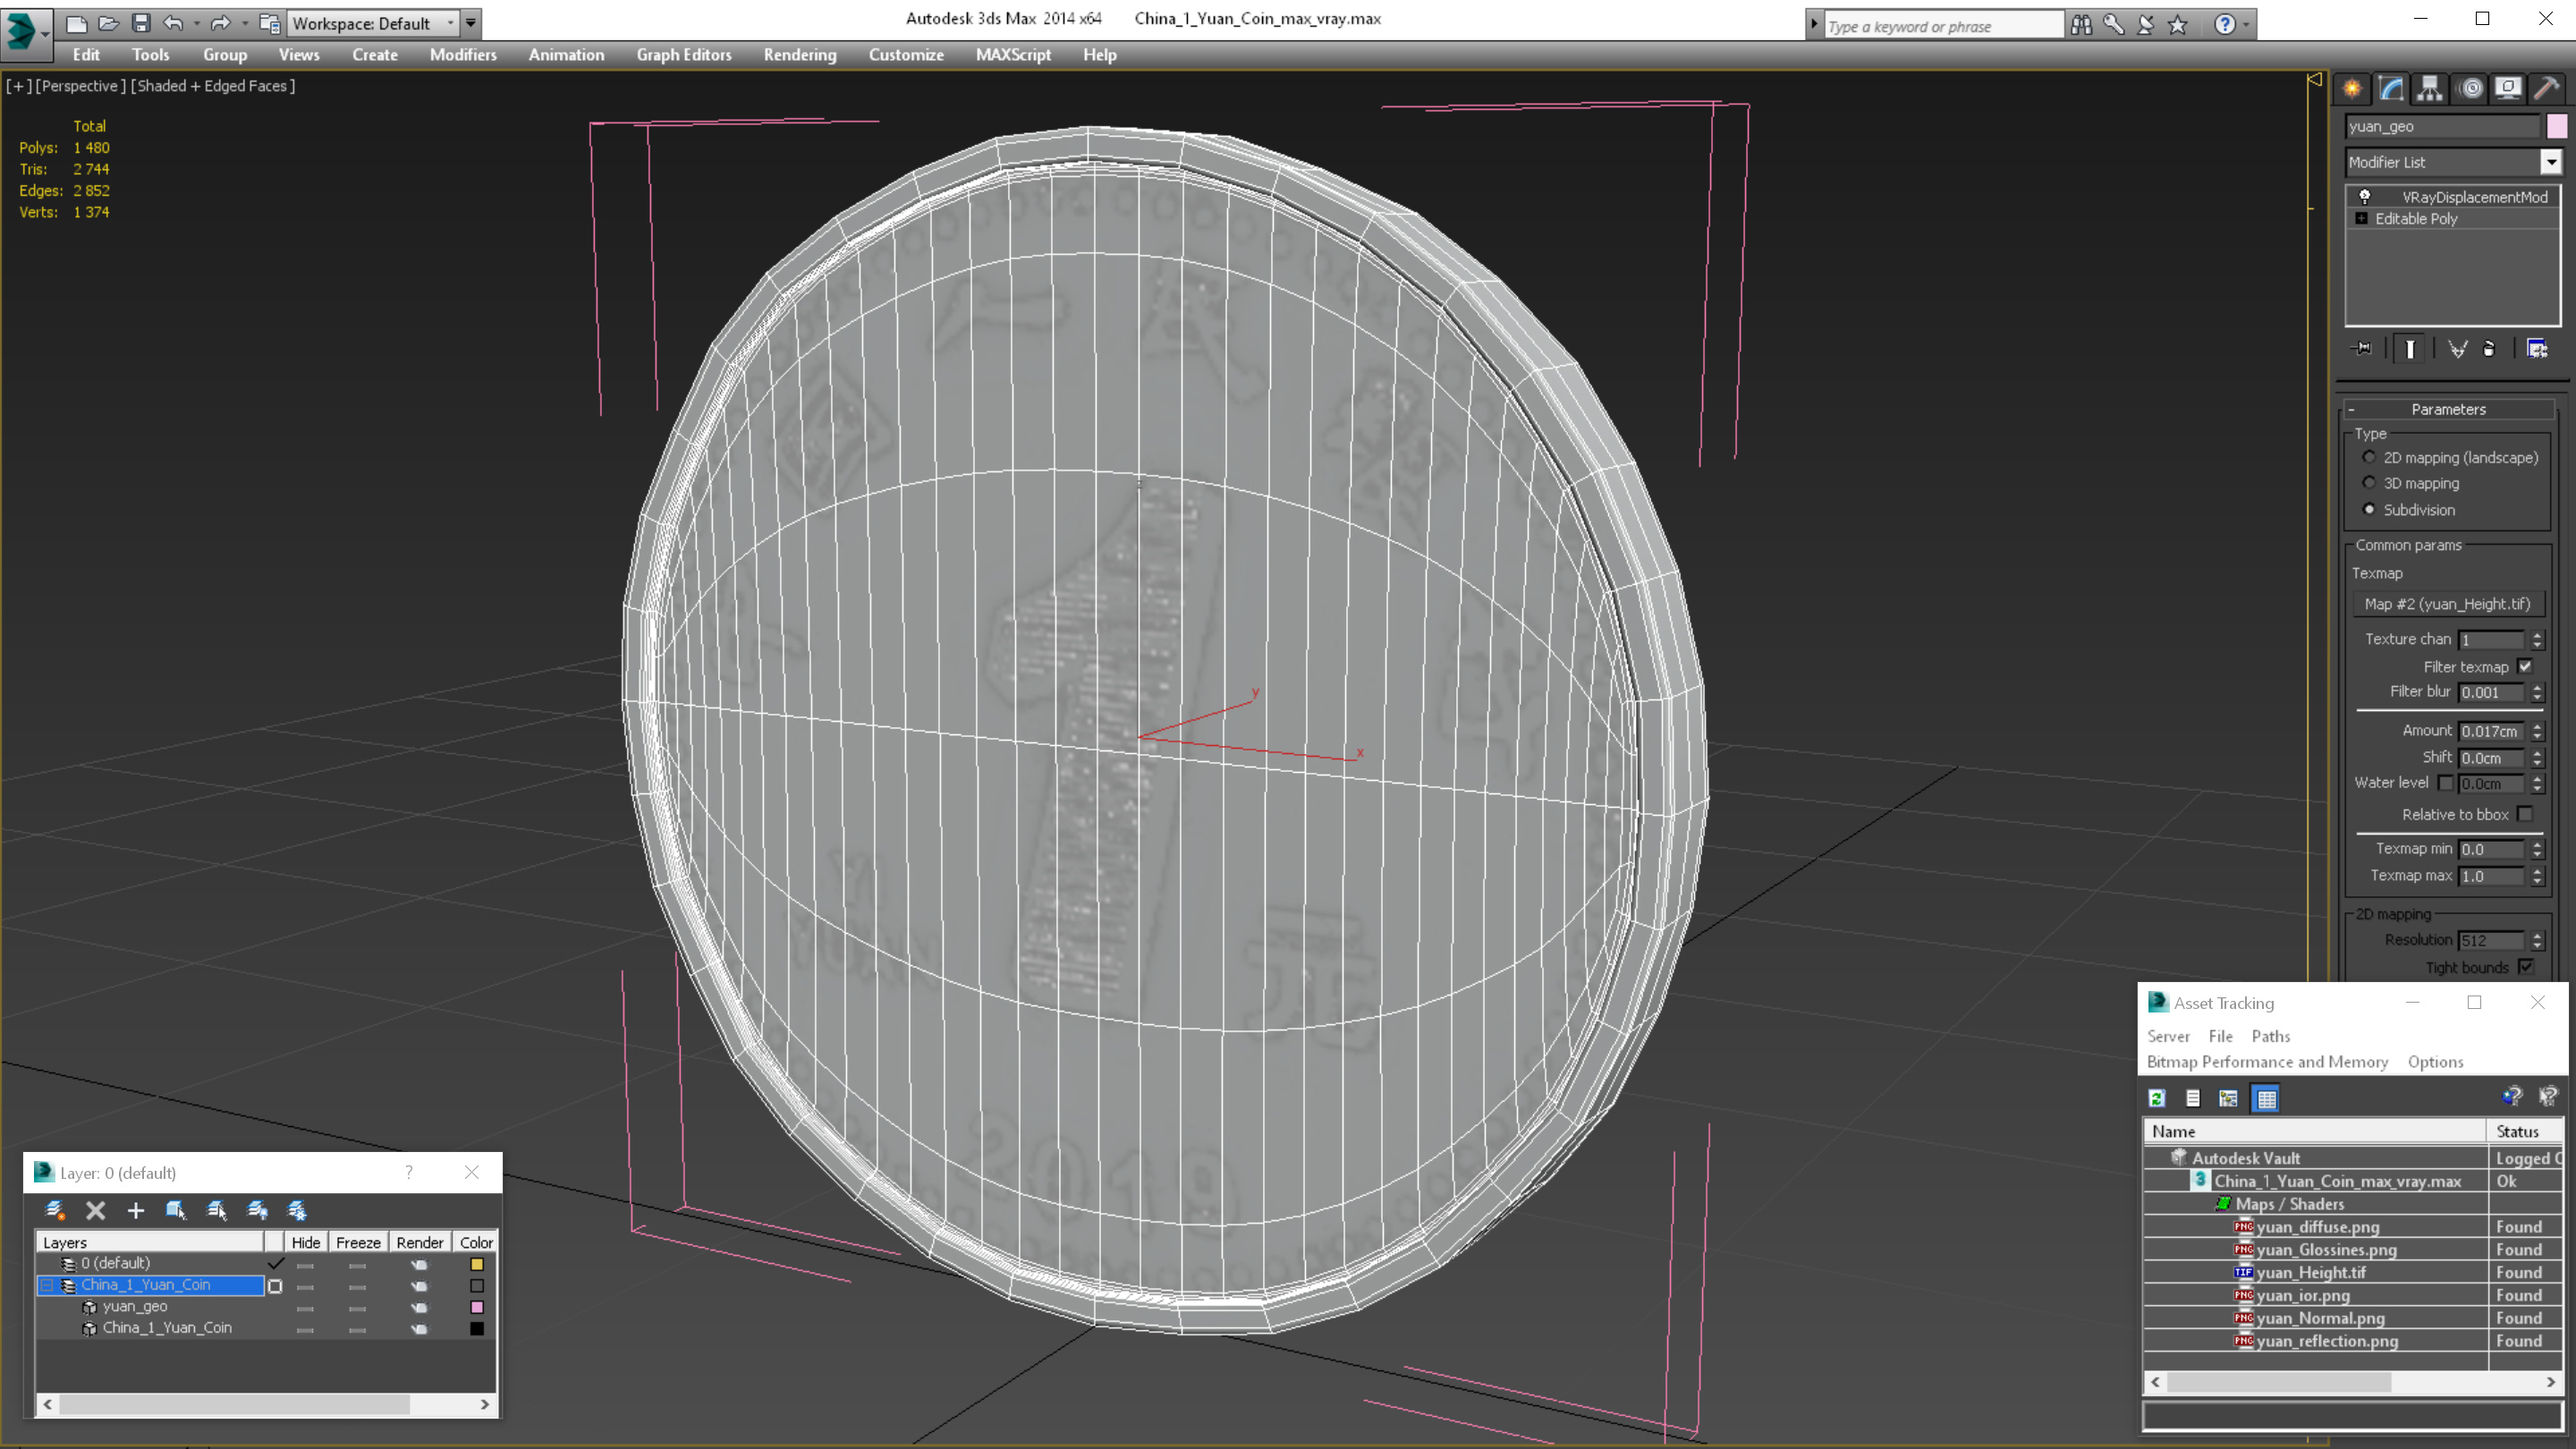Select Subdivision displacement type

click(x=2369, y=509)
